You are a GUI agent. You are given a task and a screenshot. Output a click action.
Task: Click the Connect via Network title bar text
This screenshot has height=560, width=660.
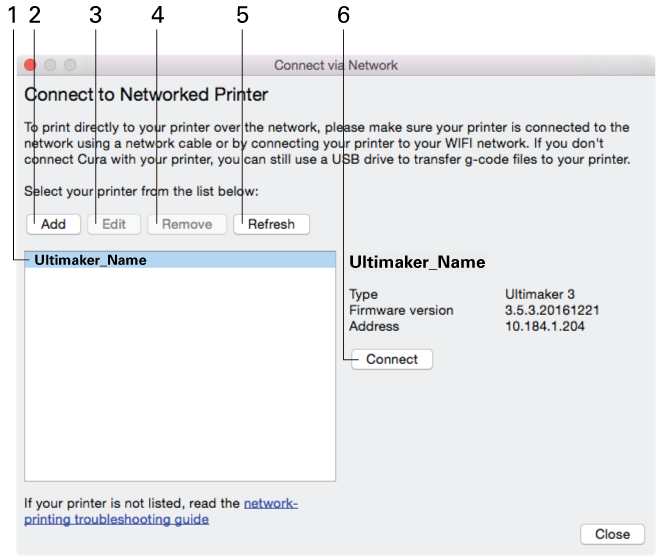point(336,65)
